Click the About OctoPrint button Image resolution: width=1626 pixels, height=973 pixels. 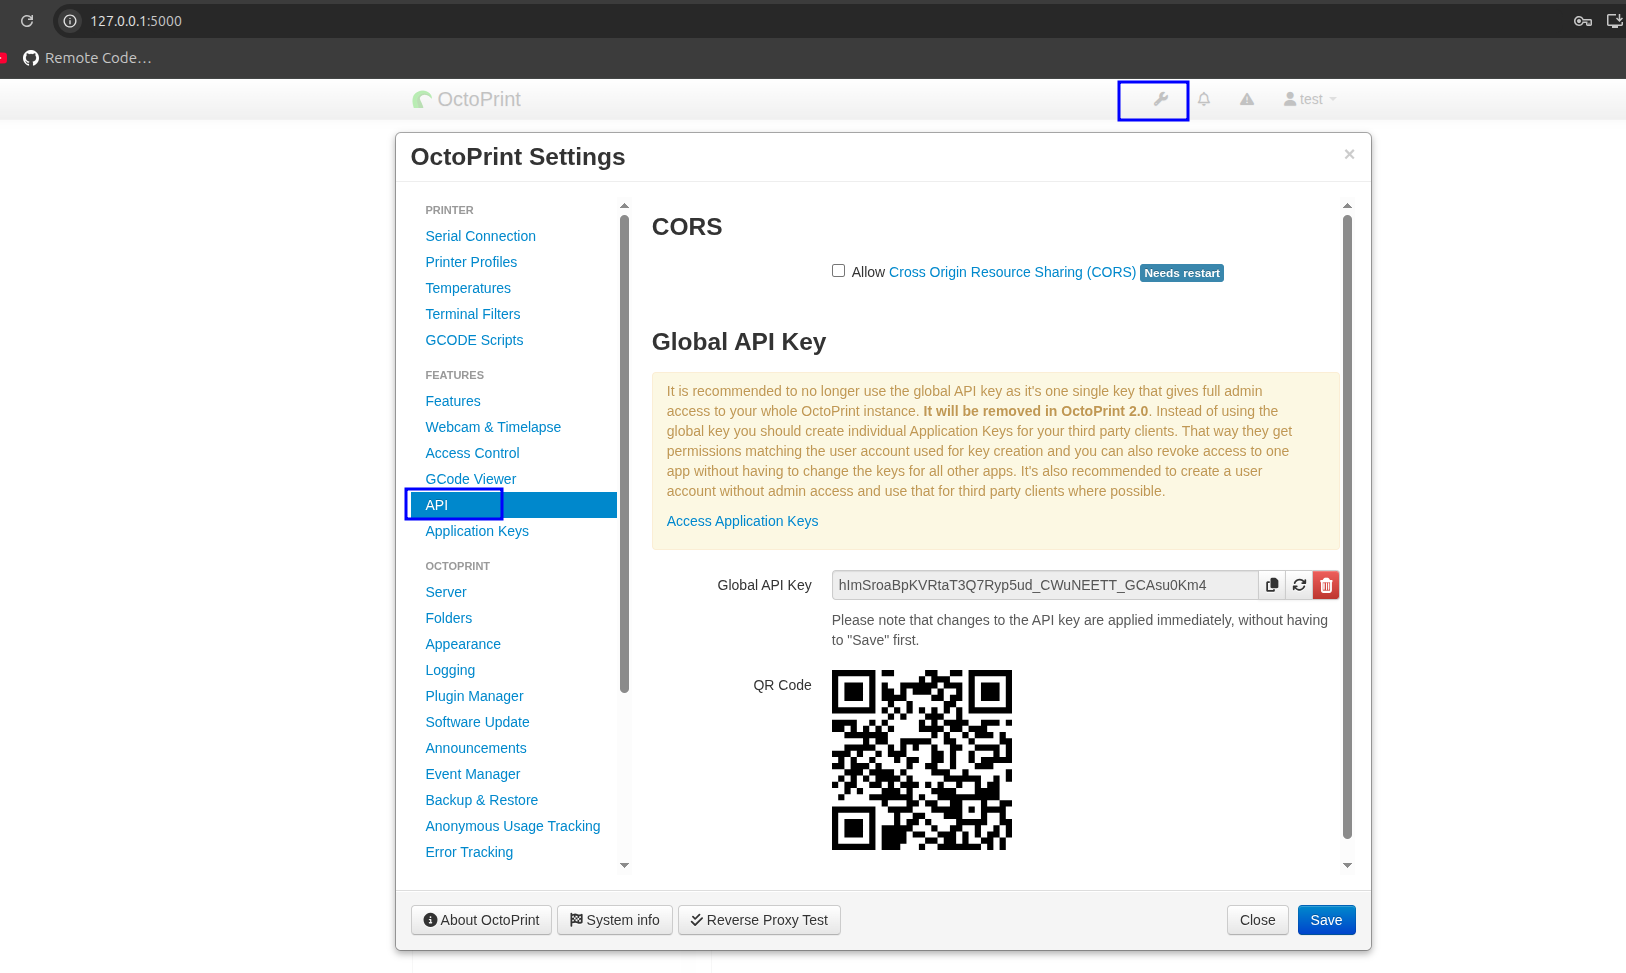click(x=481, y=920)
